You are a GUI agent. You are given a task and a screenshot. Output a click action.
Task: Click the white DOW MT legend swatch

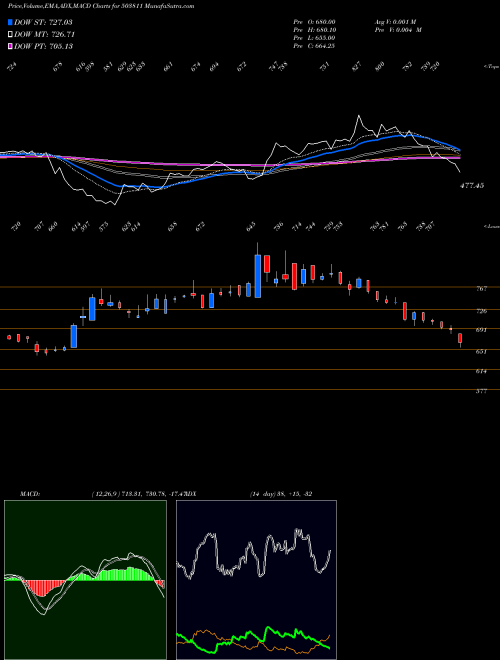point(10,34)
